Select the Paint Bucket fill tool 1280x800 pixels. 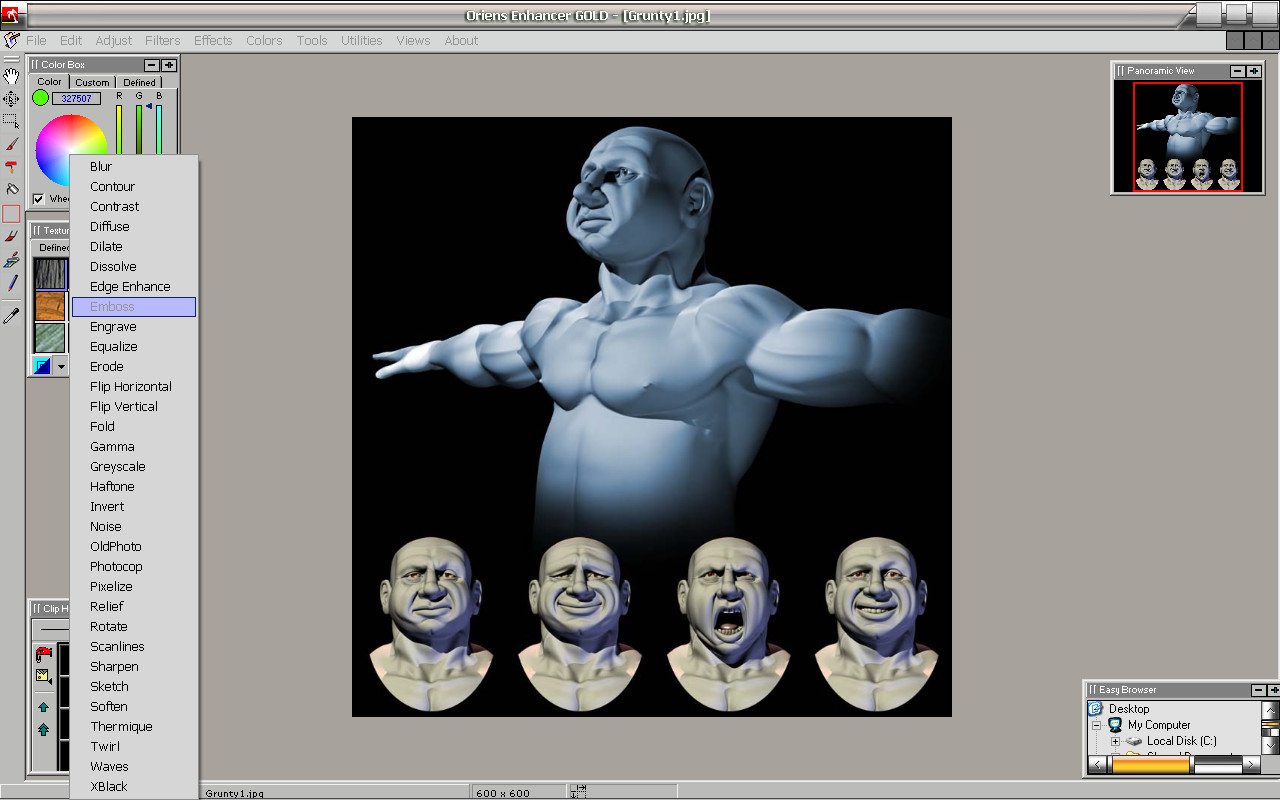11,189
